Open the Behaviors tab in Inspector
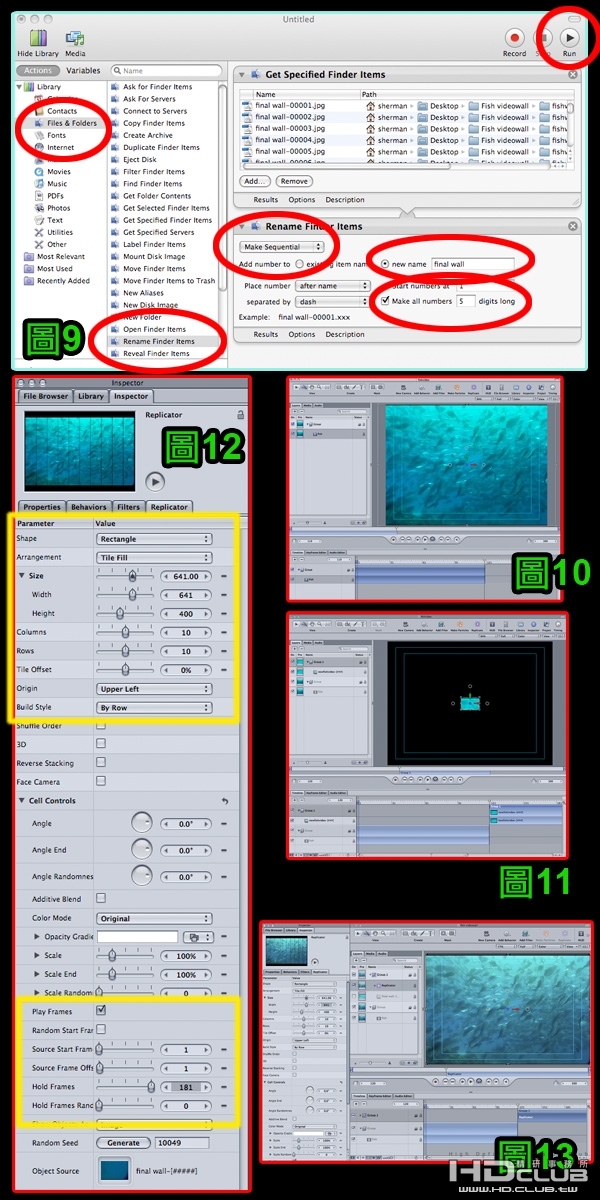 tap(89, 507)
